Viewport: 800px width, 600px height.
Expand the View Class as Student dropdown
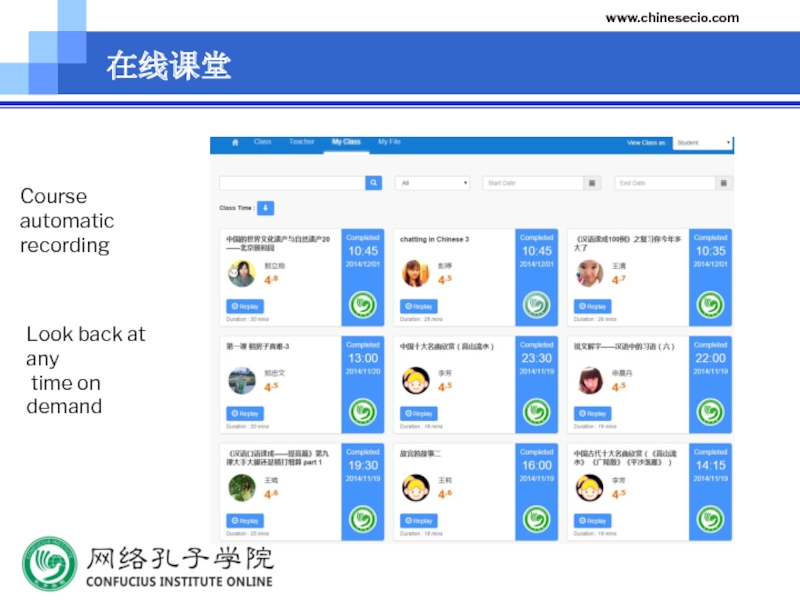tap(703, 143)
